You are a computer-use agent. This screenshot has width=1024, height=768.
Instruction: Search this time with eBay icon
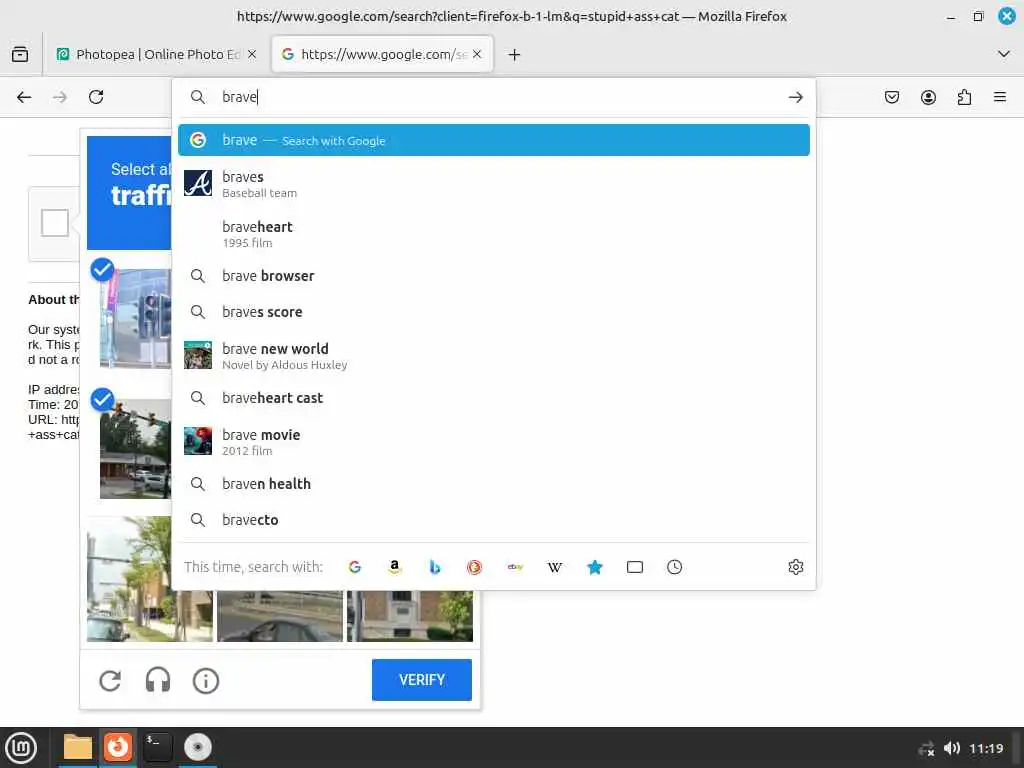coord(515,567)
